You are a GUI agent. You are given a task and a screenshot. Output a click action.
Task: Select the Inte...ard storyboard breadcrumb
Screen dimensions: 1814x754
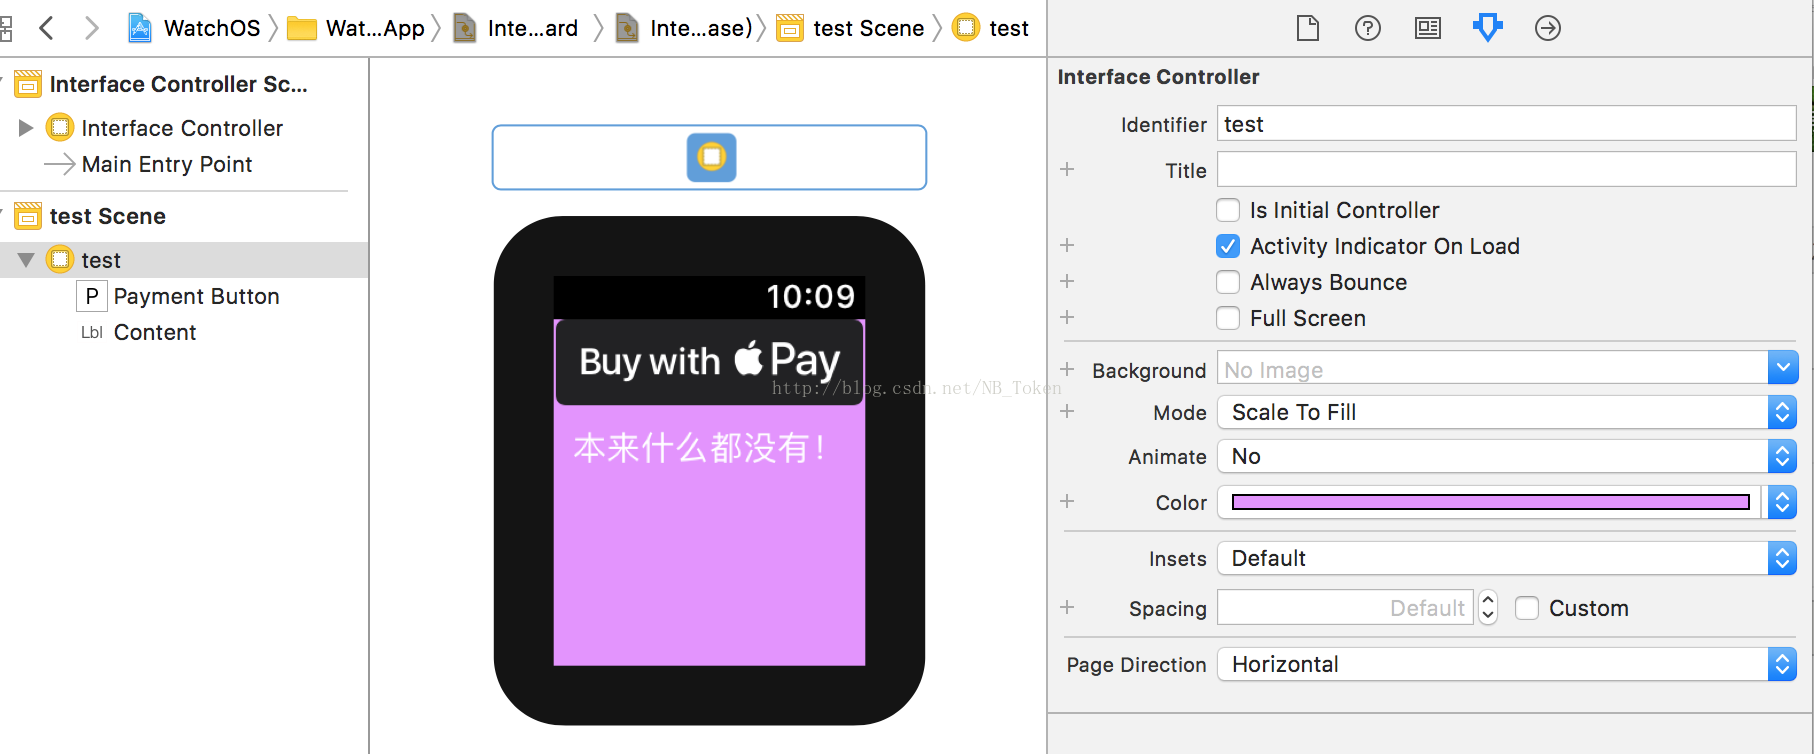[516, 28]
